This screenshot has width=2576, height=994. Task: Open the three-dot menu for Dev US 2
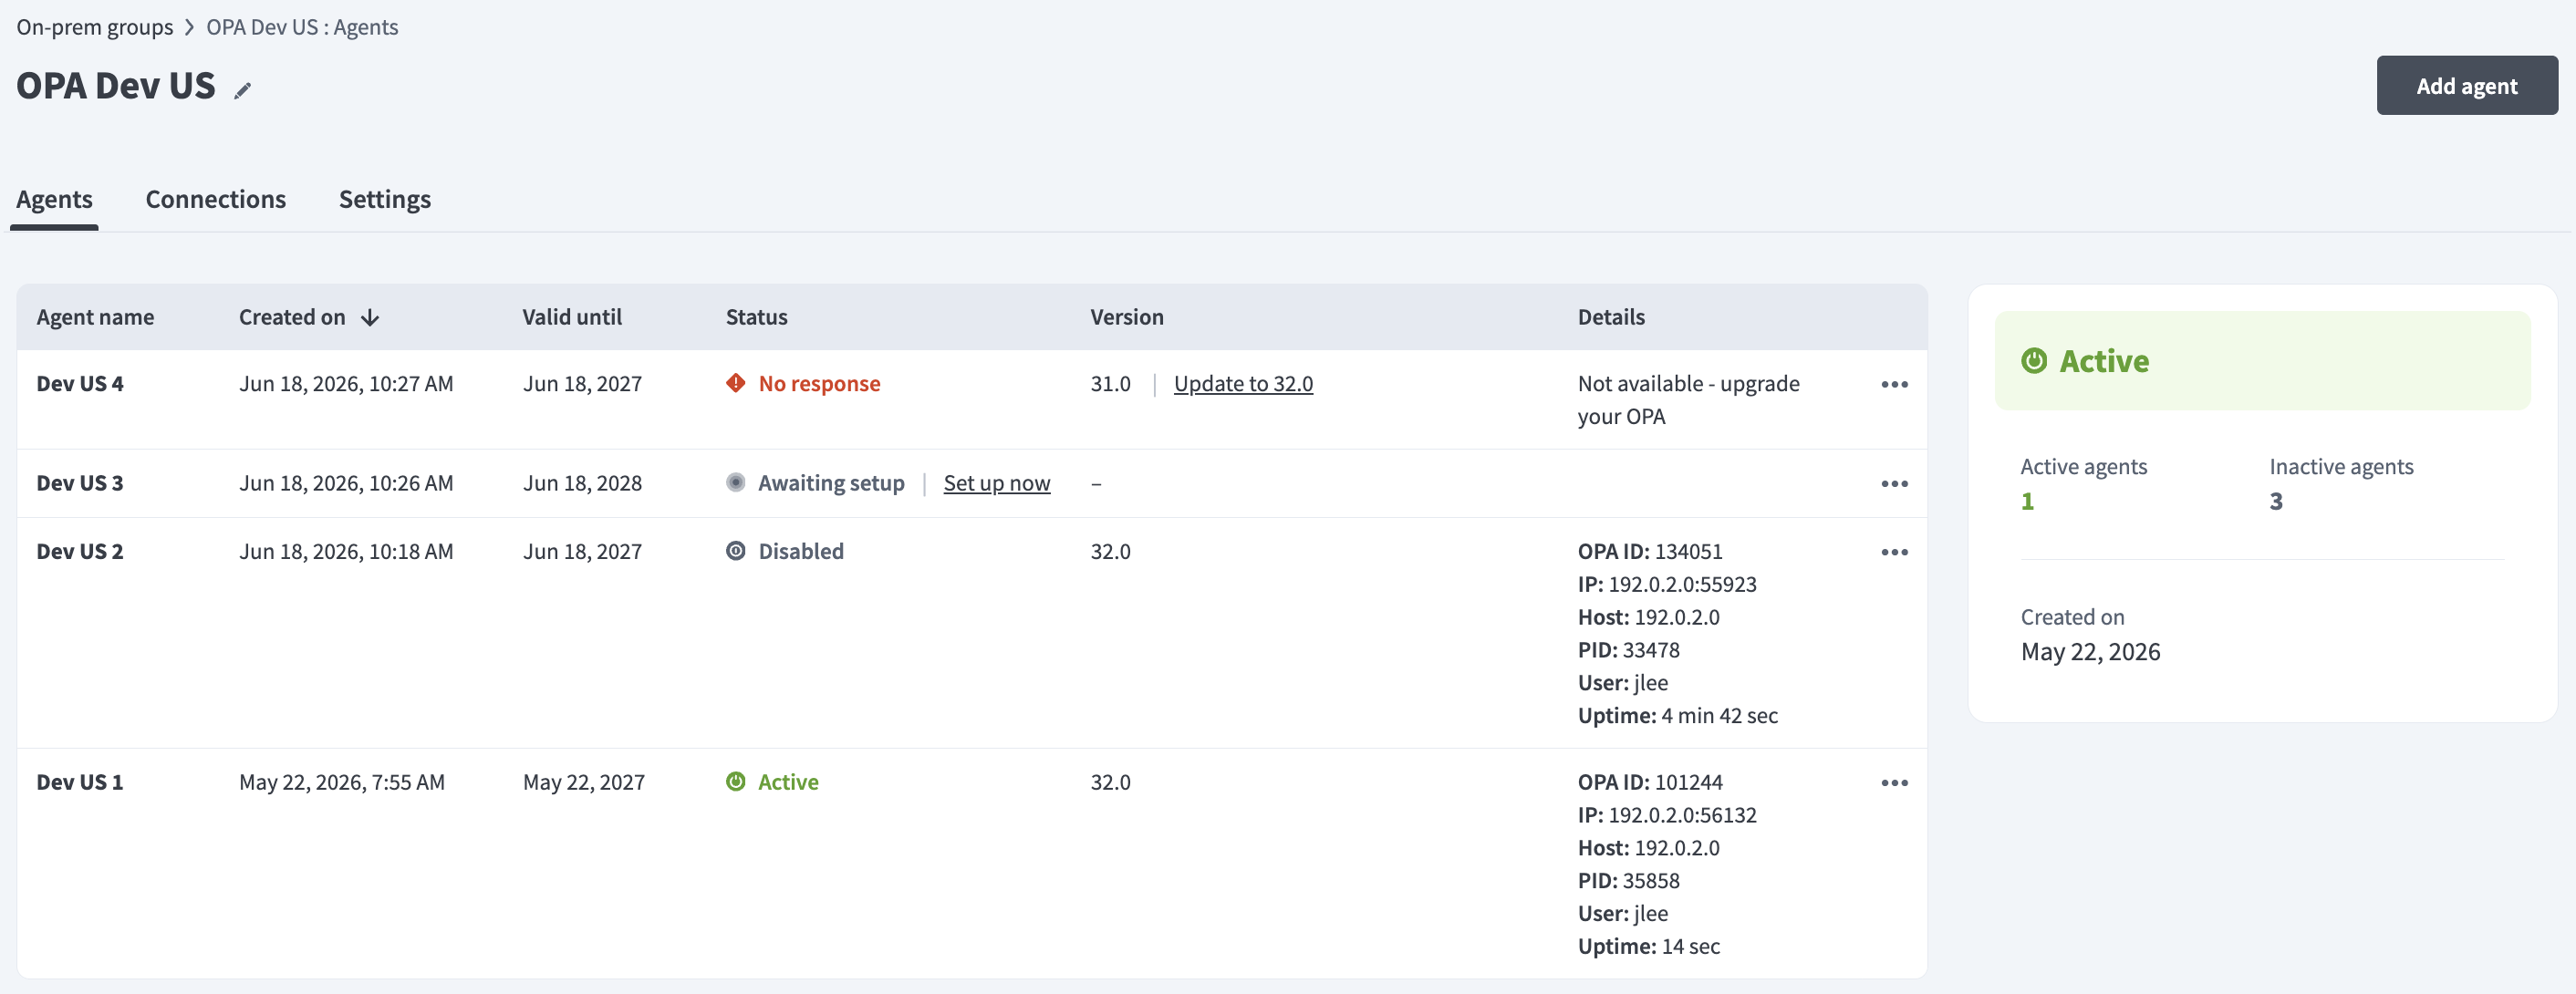(1894, 552)
